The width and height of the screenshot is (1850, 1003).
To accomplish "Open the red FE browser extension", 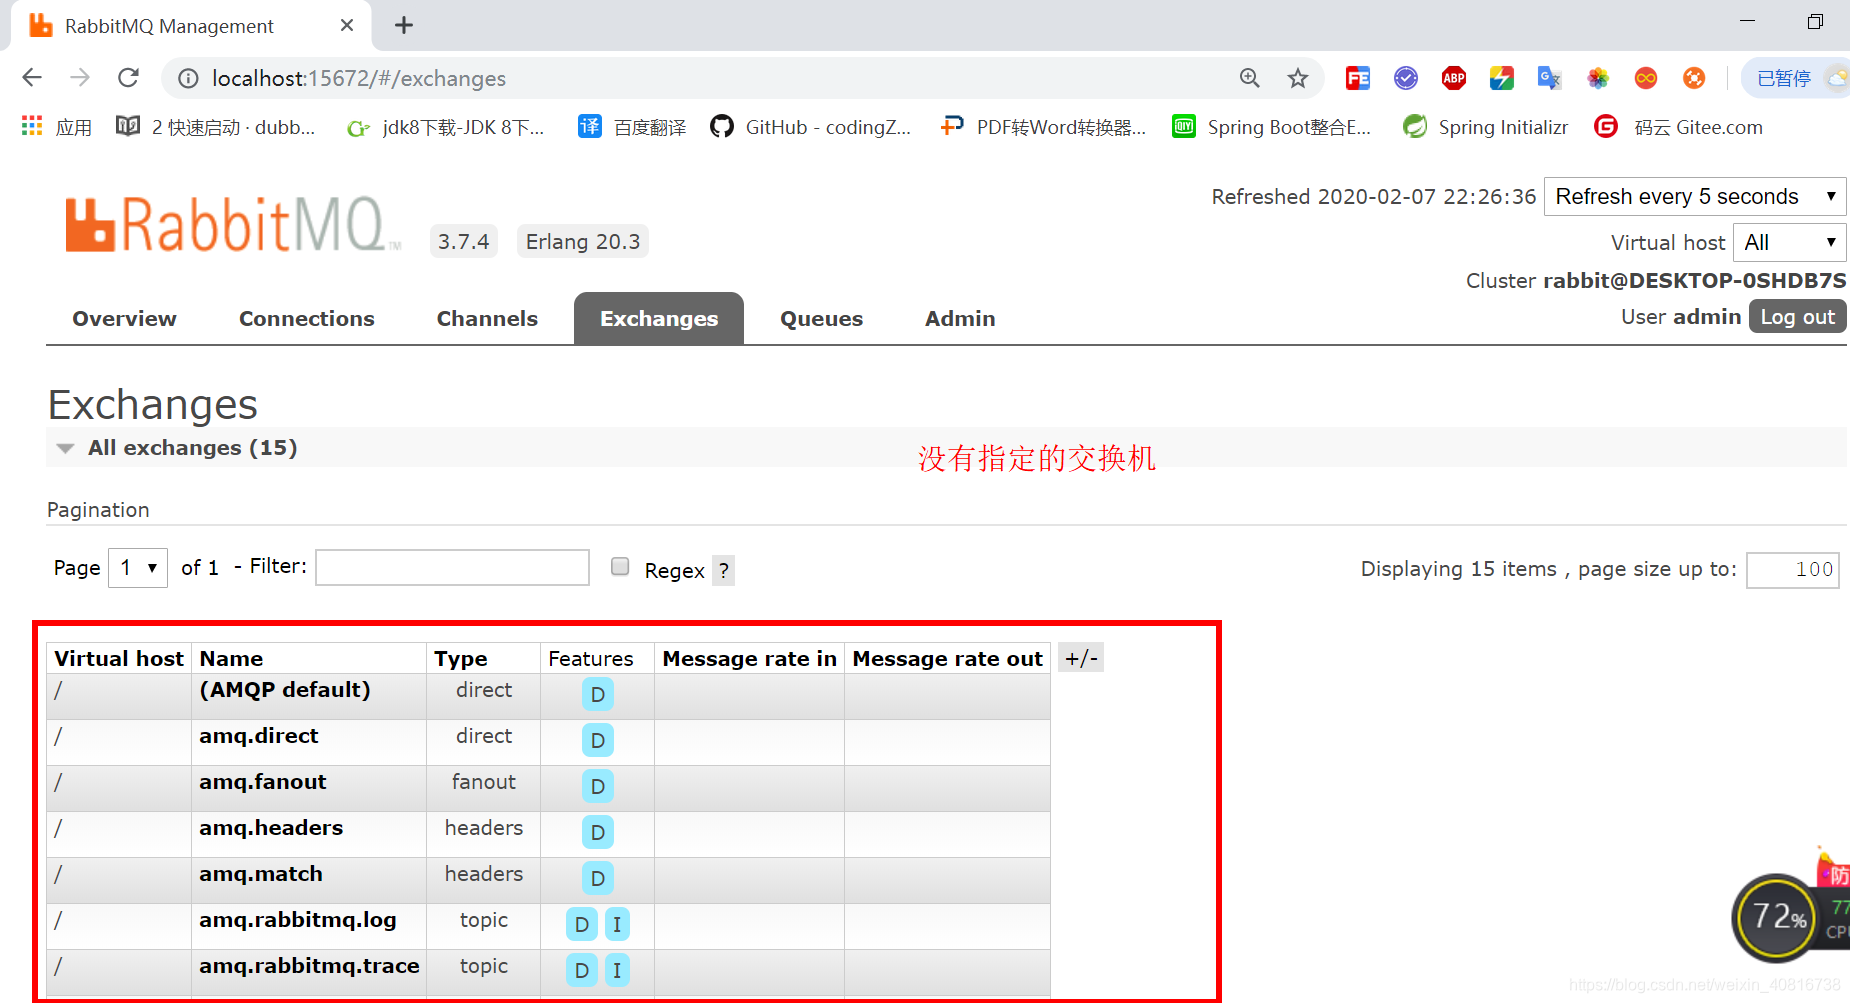I will (x=1358, y=78).
